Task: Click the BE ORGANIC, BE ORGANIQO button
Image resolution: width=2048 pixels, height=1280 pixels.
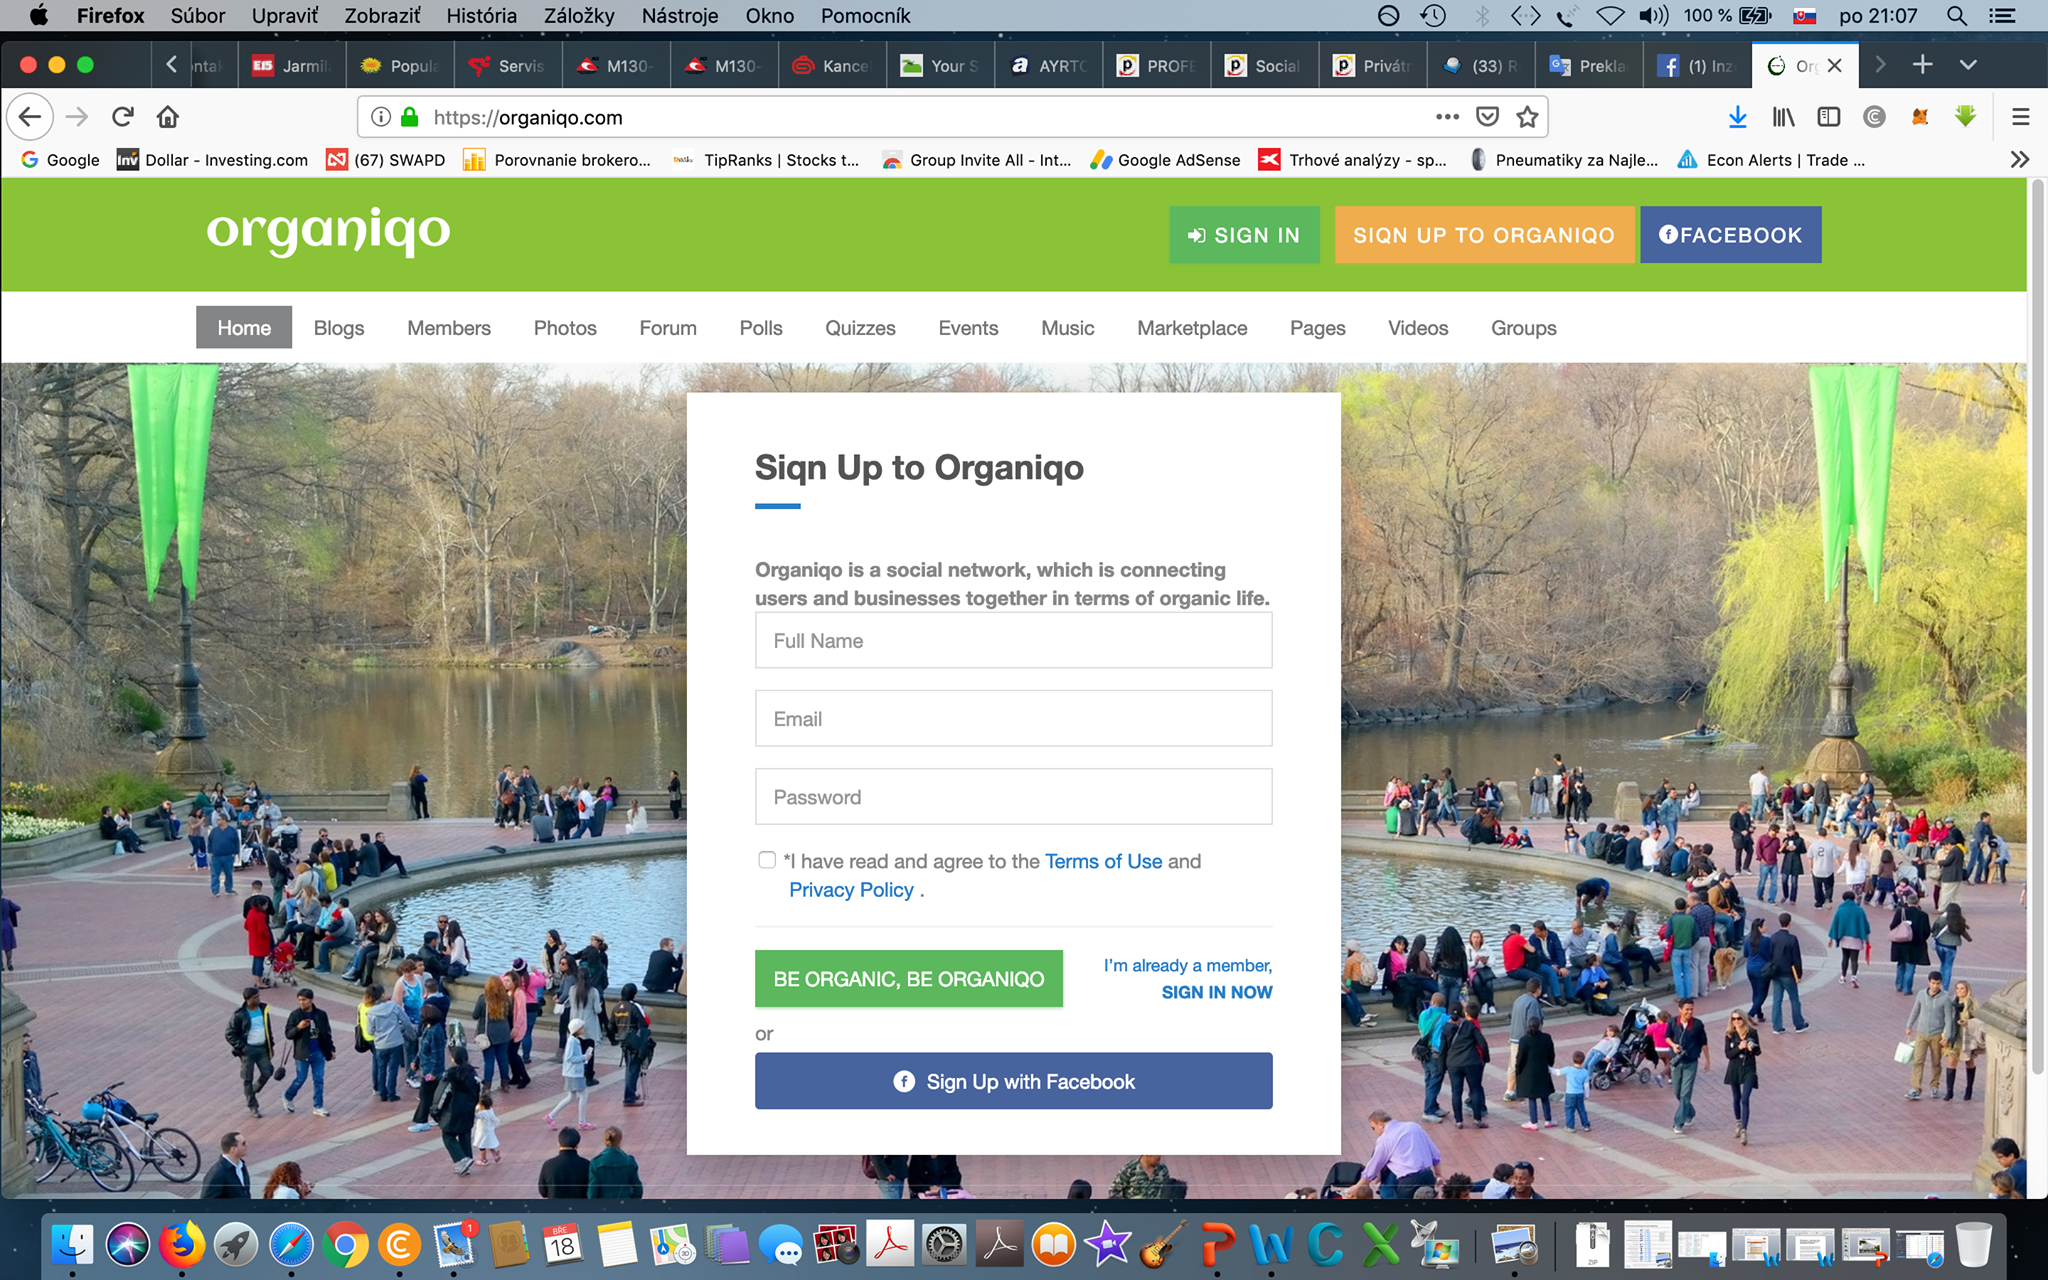Action: point(908,978)
